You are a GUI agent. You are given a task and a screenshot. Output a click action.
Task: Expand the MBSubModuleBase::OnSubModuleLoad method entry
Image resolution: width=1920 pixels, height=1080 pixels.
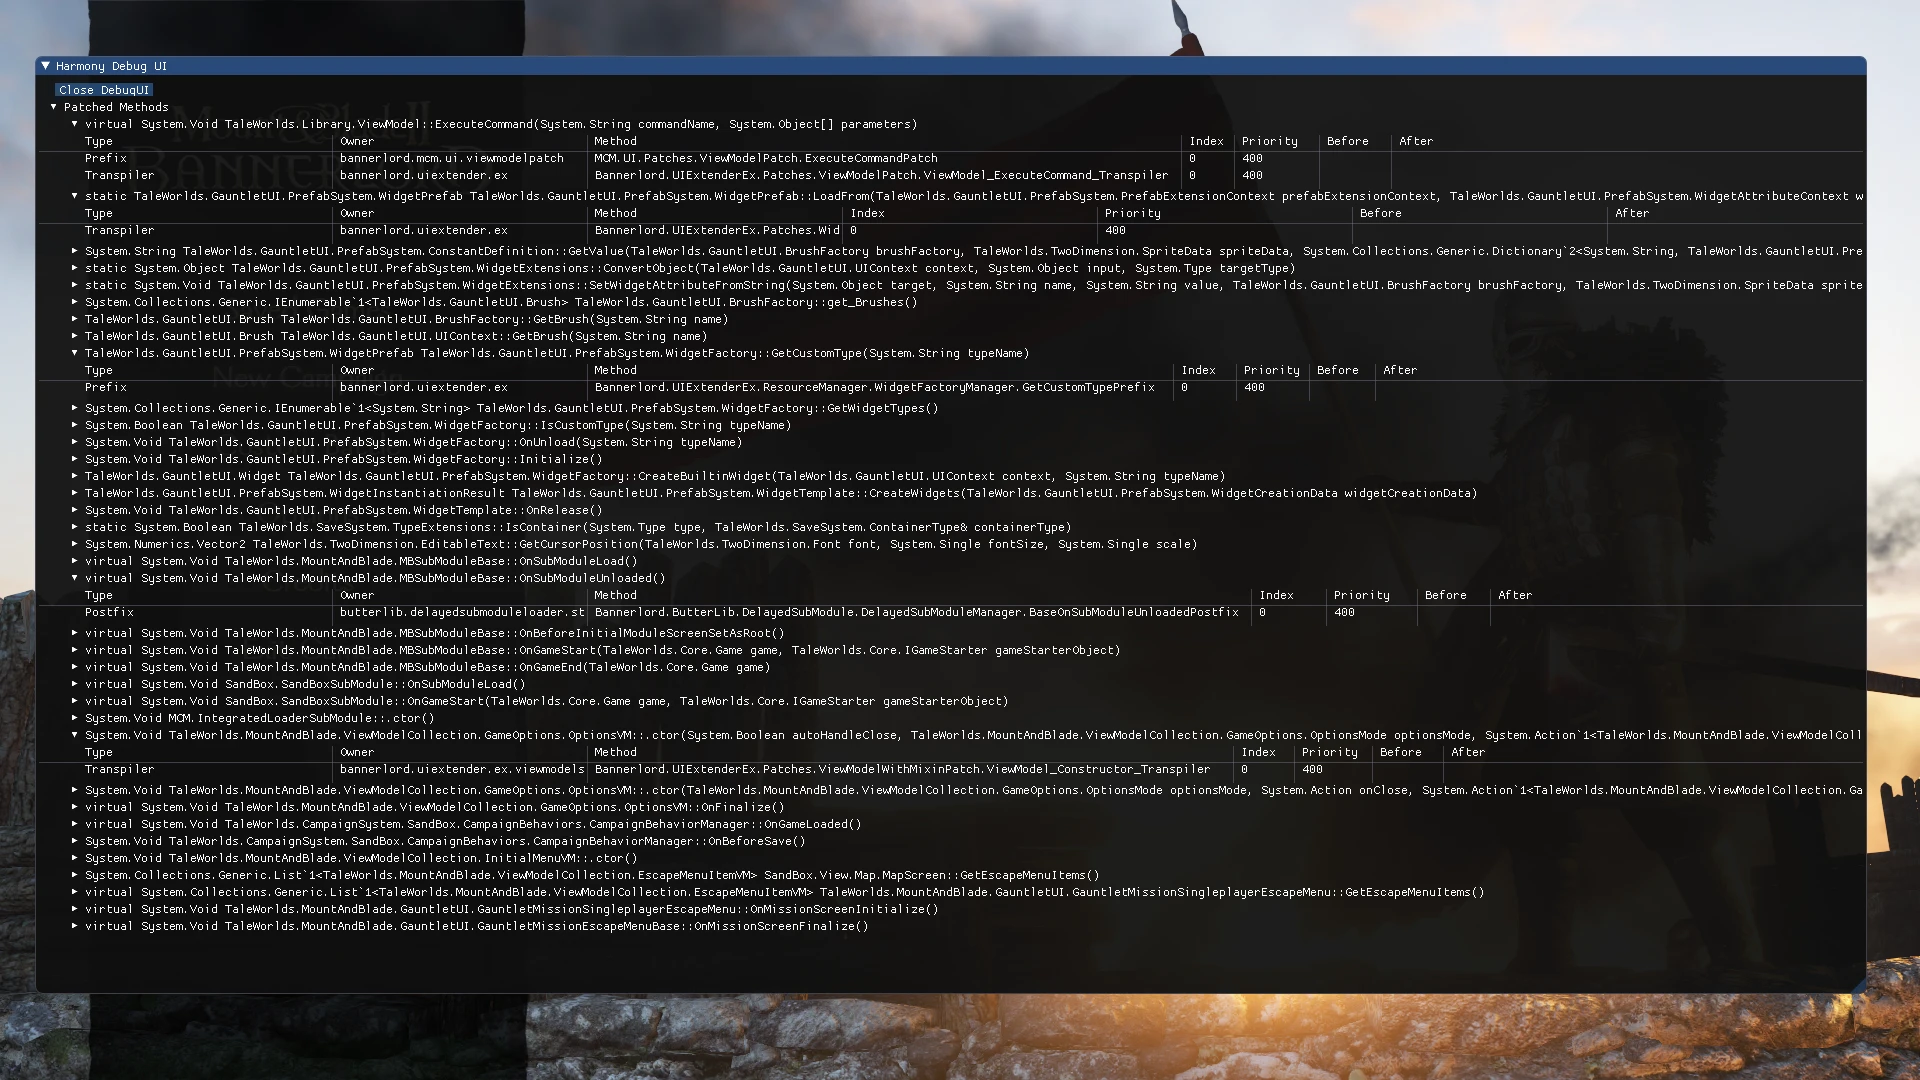(x=75, y=561)
